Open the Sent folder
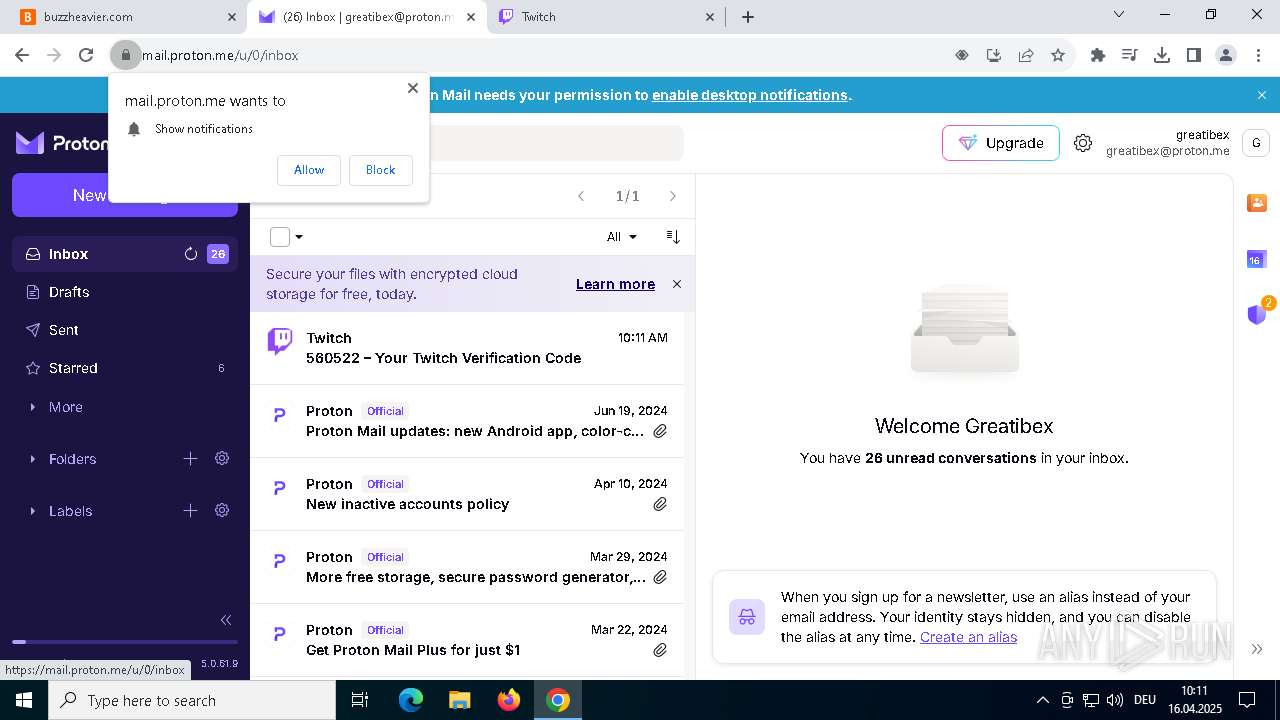This screenshot has width=1280, height=720. tap(125, 330)
